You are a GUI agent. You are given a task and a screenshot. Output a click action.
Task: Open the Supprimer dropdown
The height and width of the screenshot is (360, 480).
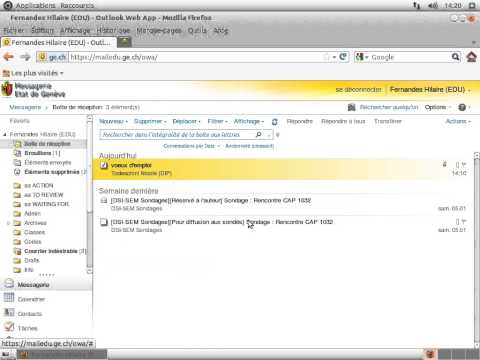coord(150,121)
